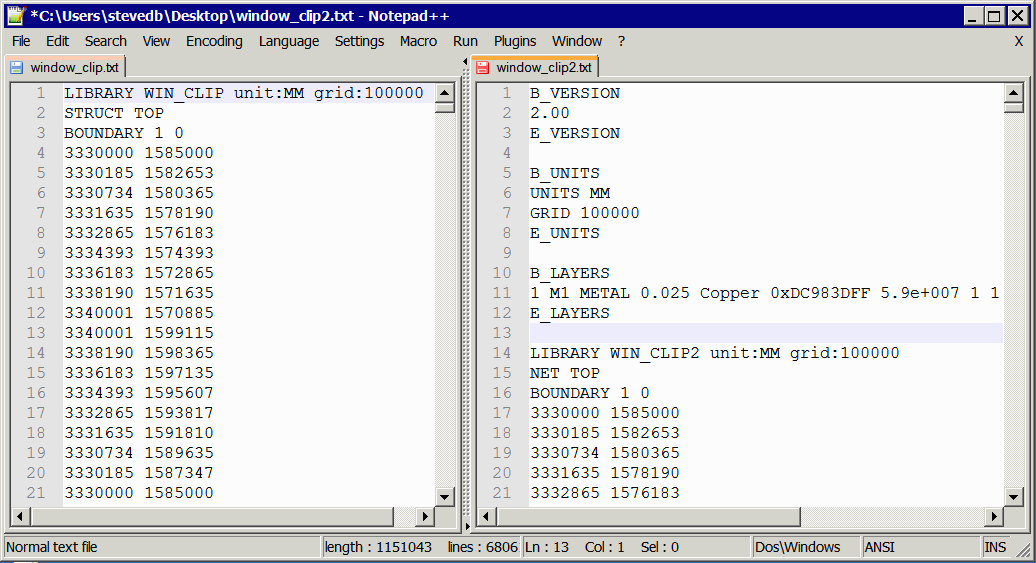Click the red unsaved icon on window_clip2.txt tab

(x=482, y=67)
